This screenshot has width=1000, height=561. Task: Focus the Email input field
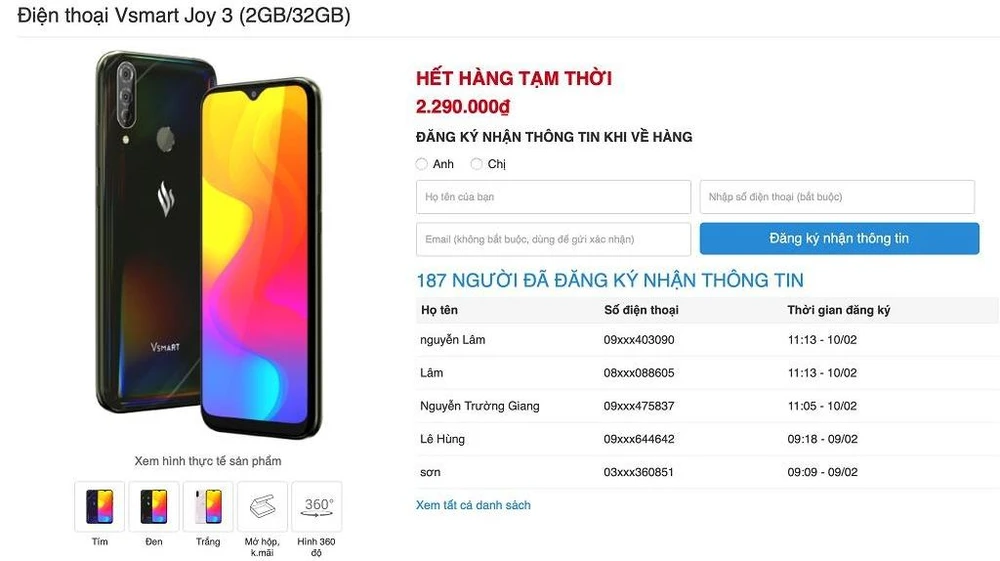click(x=554, y=239)
